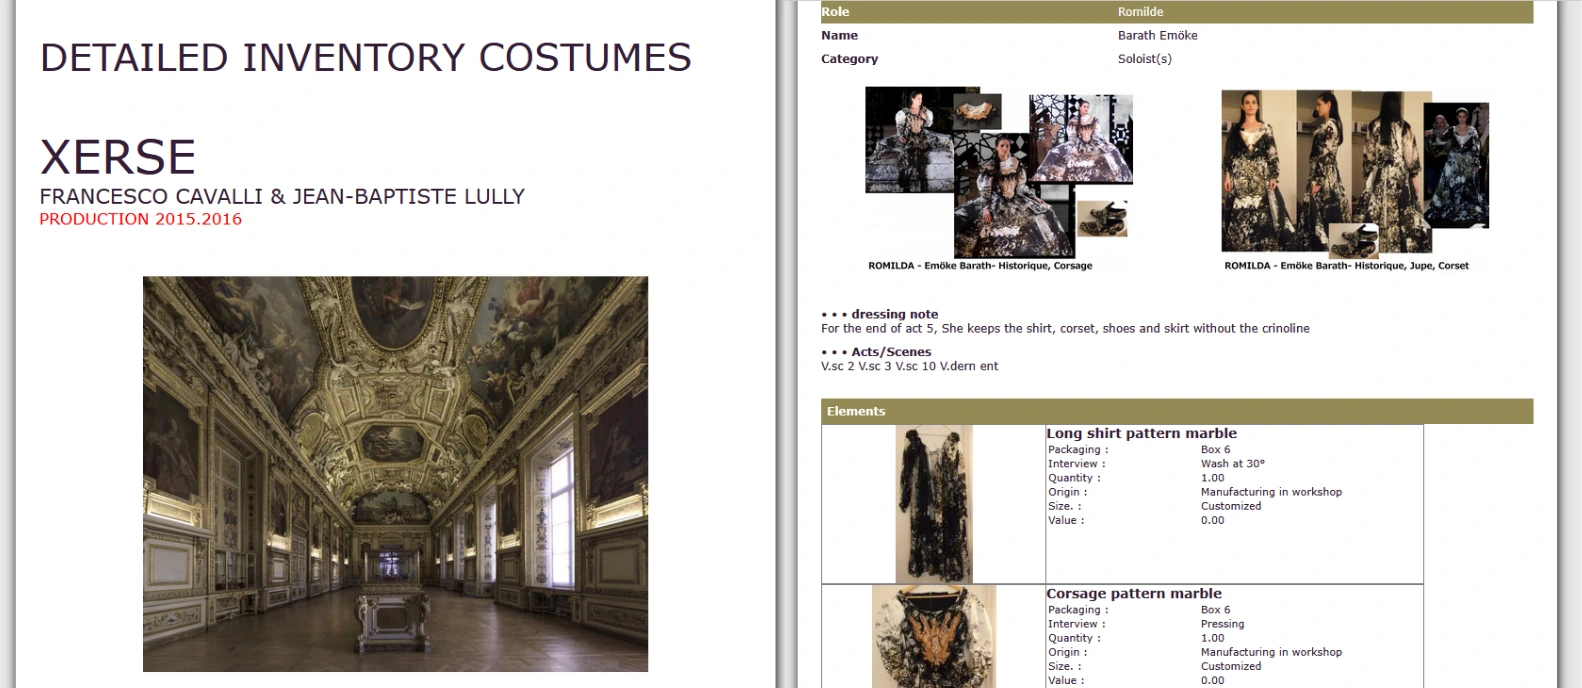Click the Long shirt pattern marble photo
This screenshot has width=1582, height=688.
(933, 504)
